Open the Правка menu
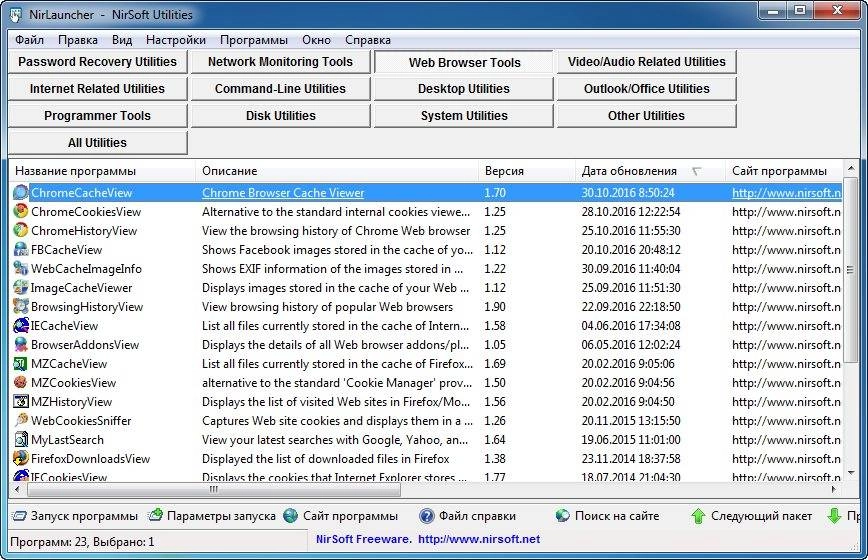 tap(78, 40)
